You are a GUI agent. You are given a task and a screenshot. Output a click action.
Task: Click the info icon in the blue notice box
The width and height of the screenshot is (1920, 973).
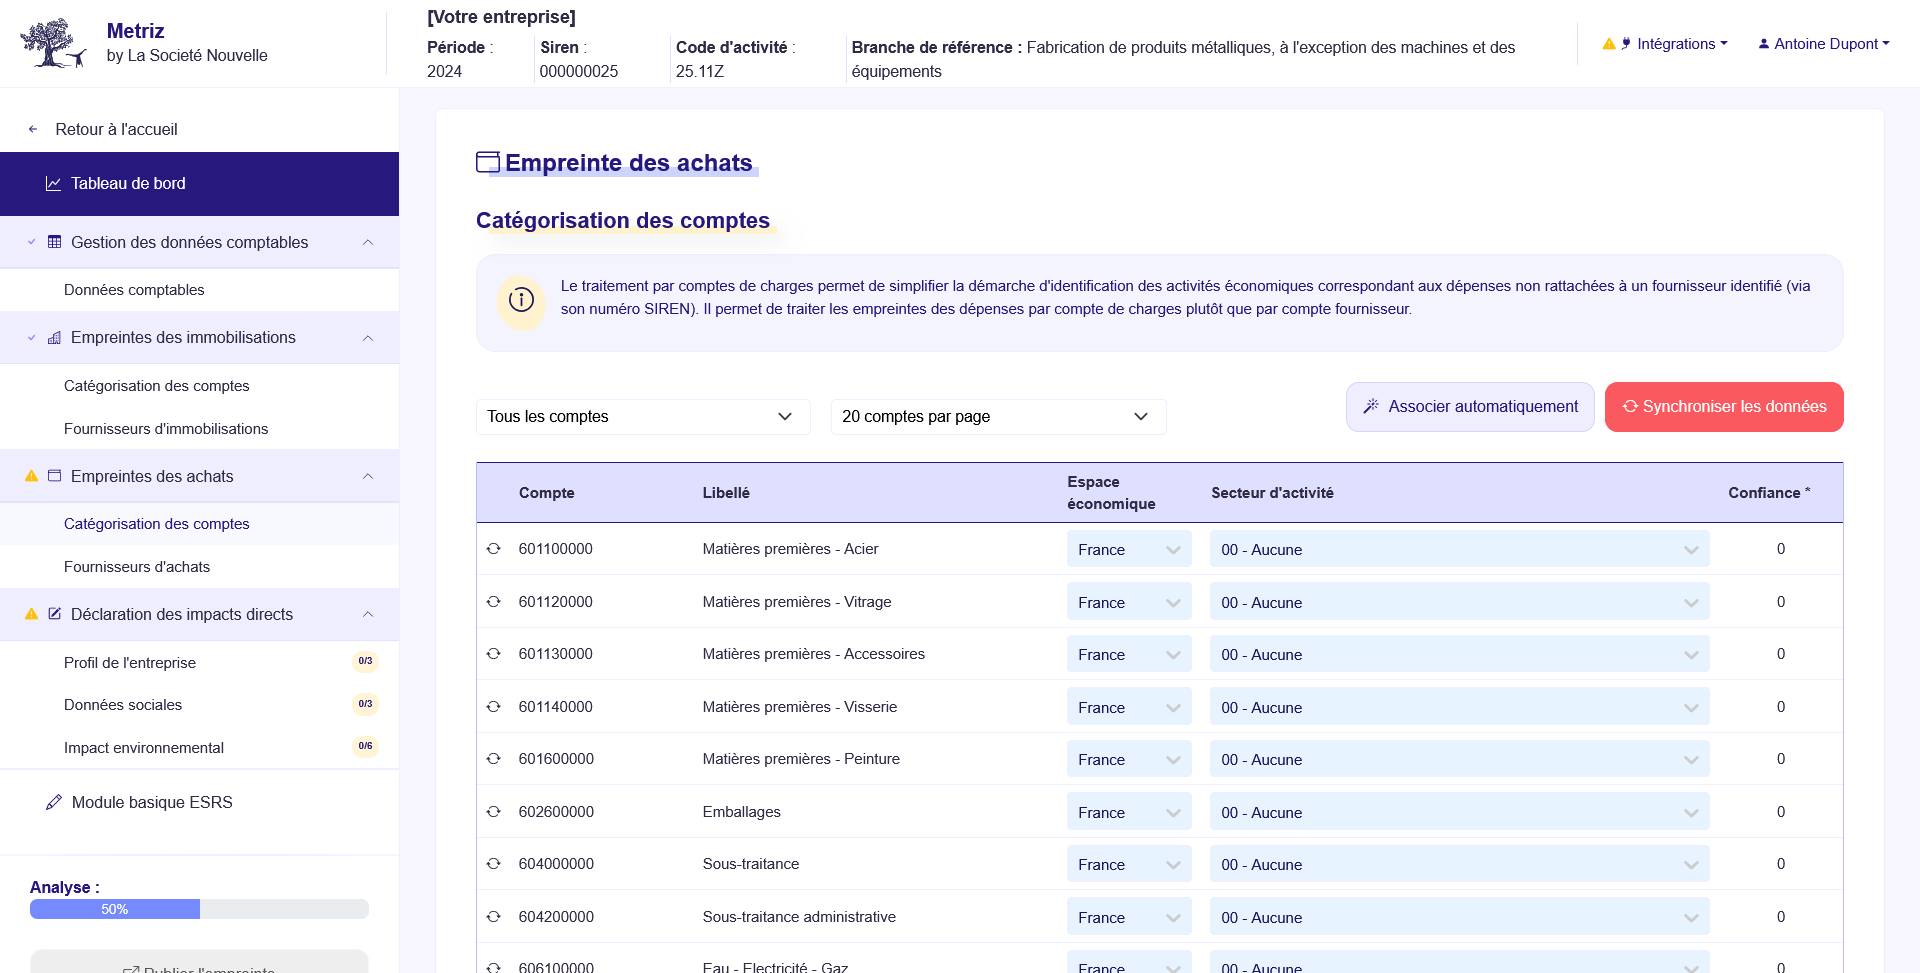pos(520,301)
